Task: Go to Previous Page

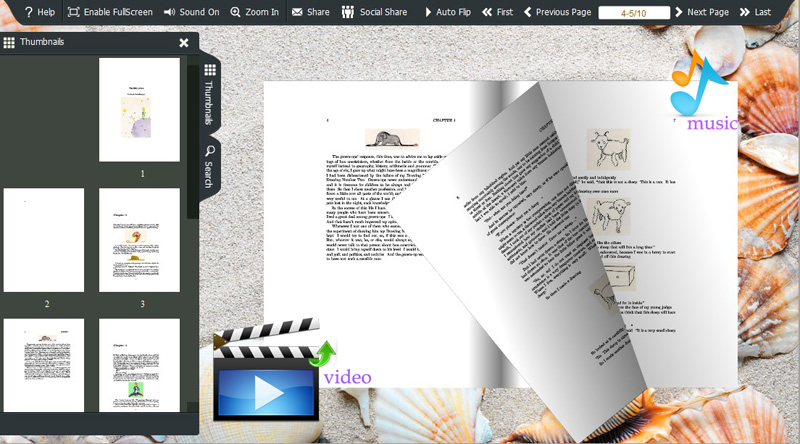Action: [x=557, y=12]
